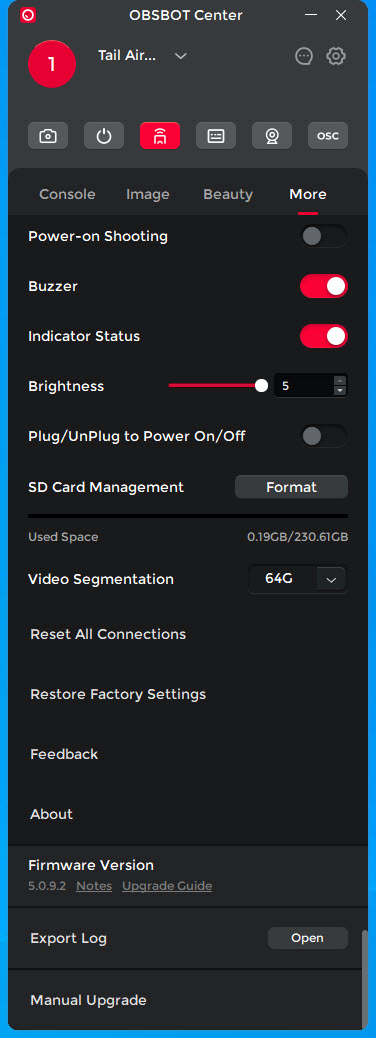Turn off the Indicator Status toggle
Screen dimensions: 376x1038
pos(324,336)
